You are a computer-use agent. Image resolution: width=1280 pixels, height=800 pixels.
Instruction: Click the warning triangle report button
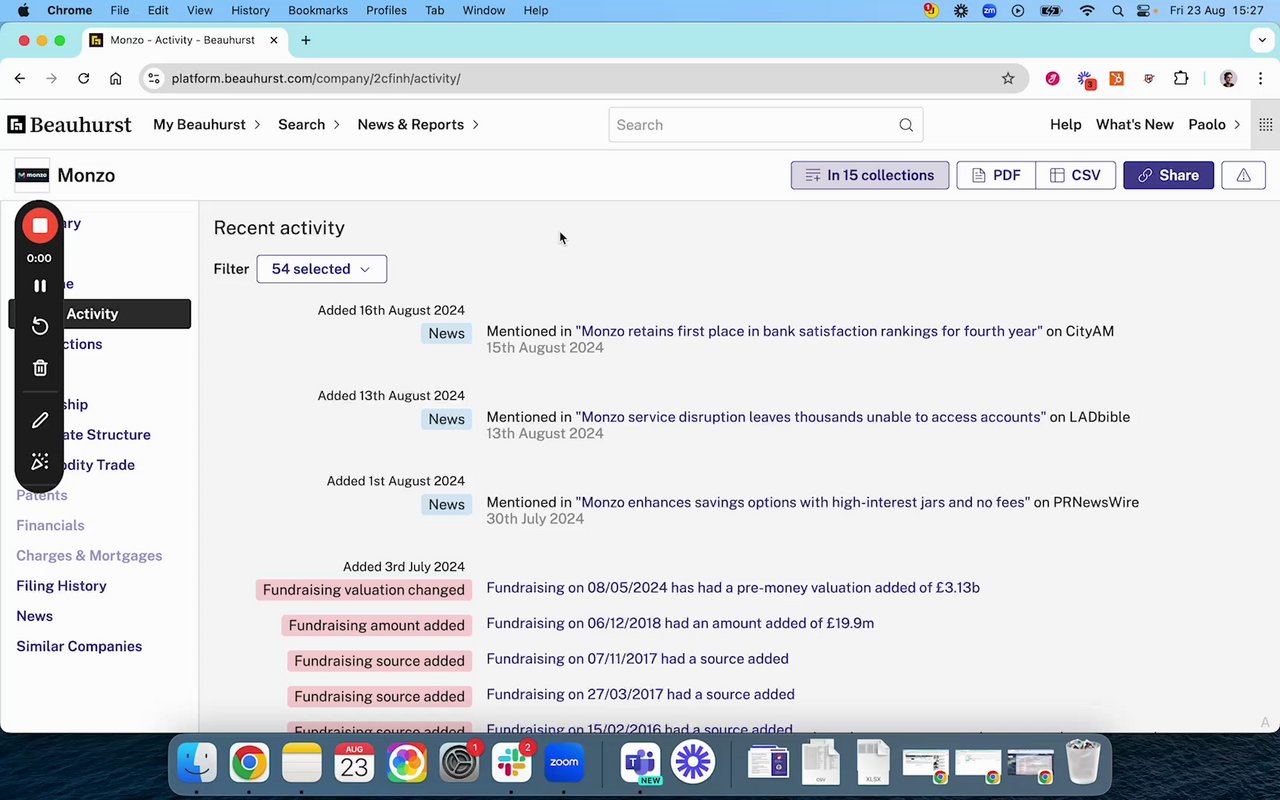pos(1243,175)
